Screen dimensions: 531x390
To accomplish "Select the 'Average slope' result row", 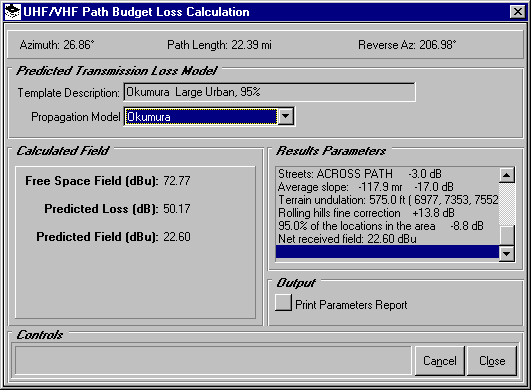I will pos(387,187).
